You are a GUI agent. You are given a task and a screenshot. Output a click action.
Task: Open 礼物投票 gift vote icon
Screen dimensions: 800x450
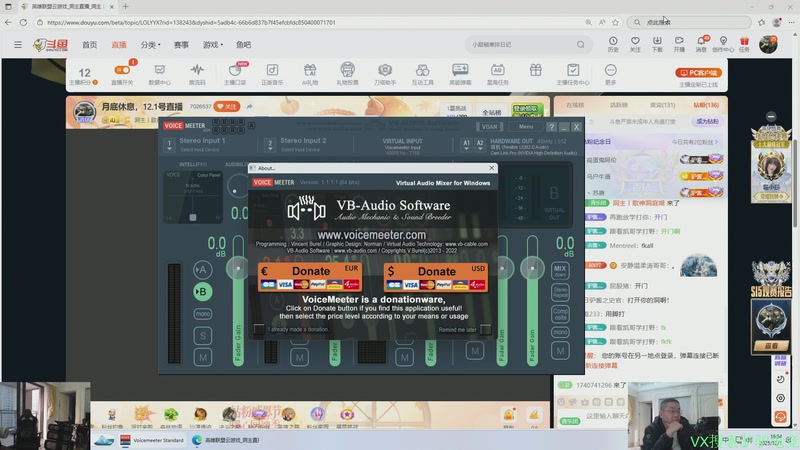347,74
